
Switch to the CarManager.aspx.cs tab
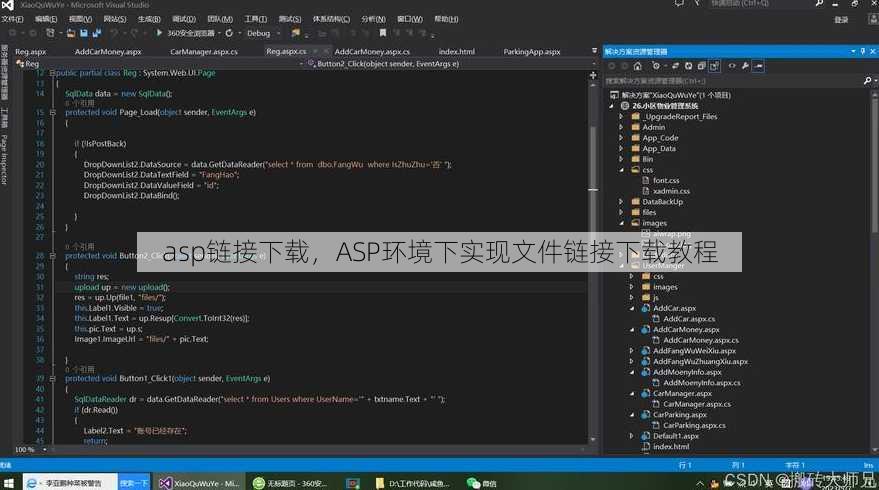(x=204, y=52)
